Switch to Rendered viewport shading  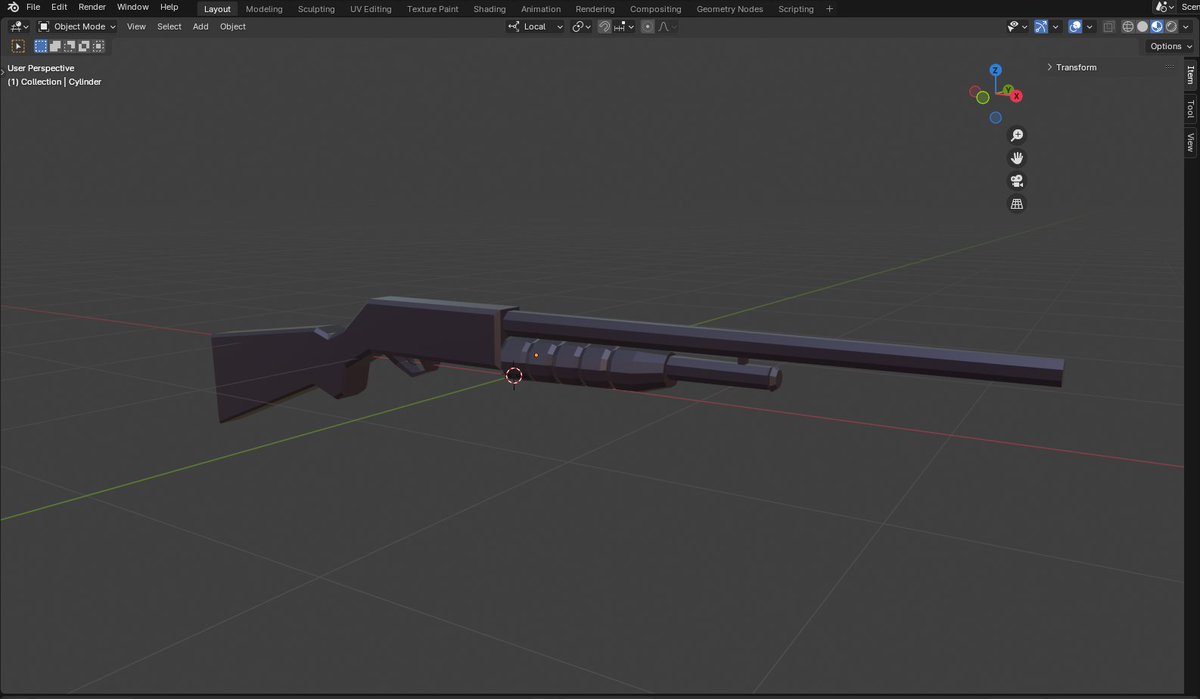click(1170, 27)
